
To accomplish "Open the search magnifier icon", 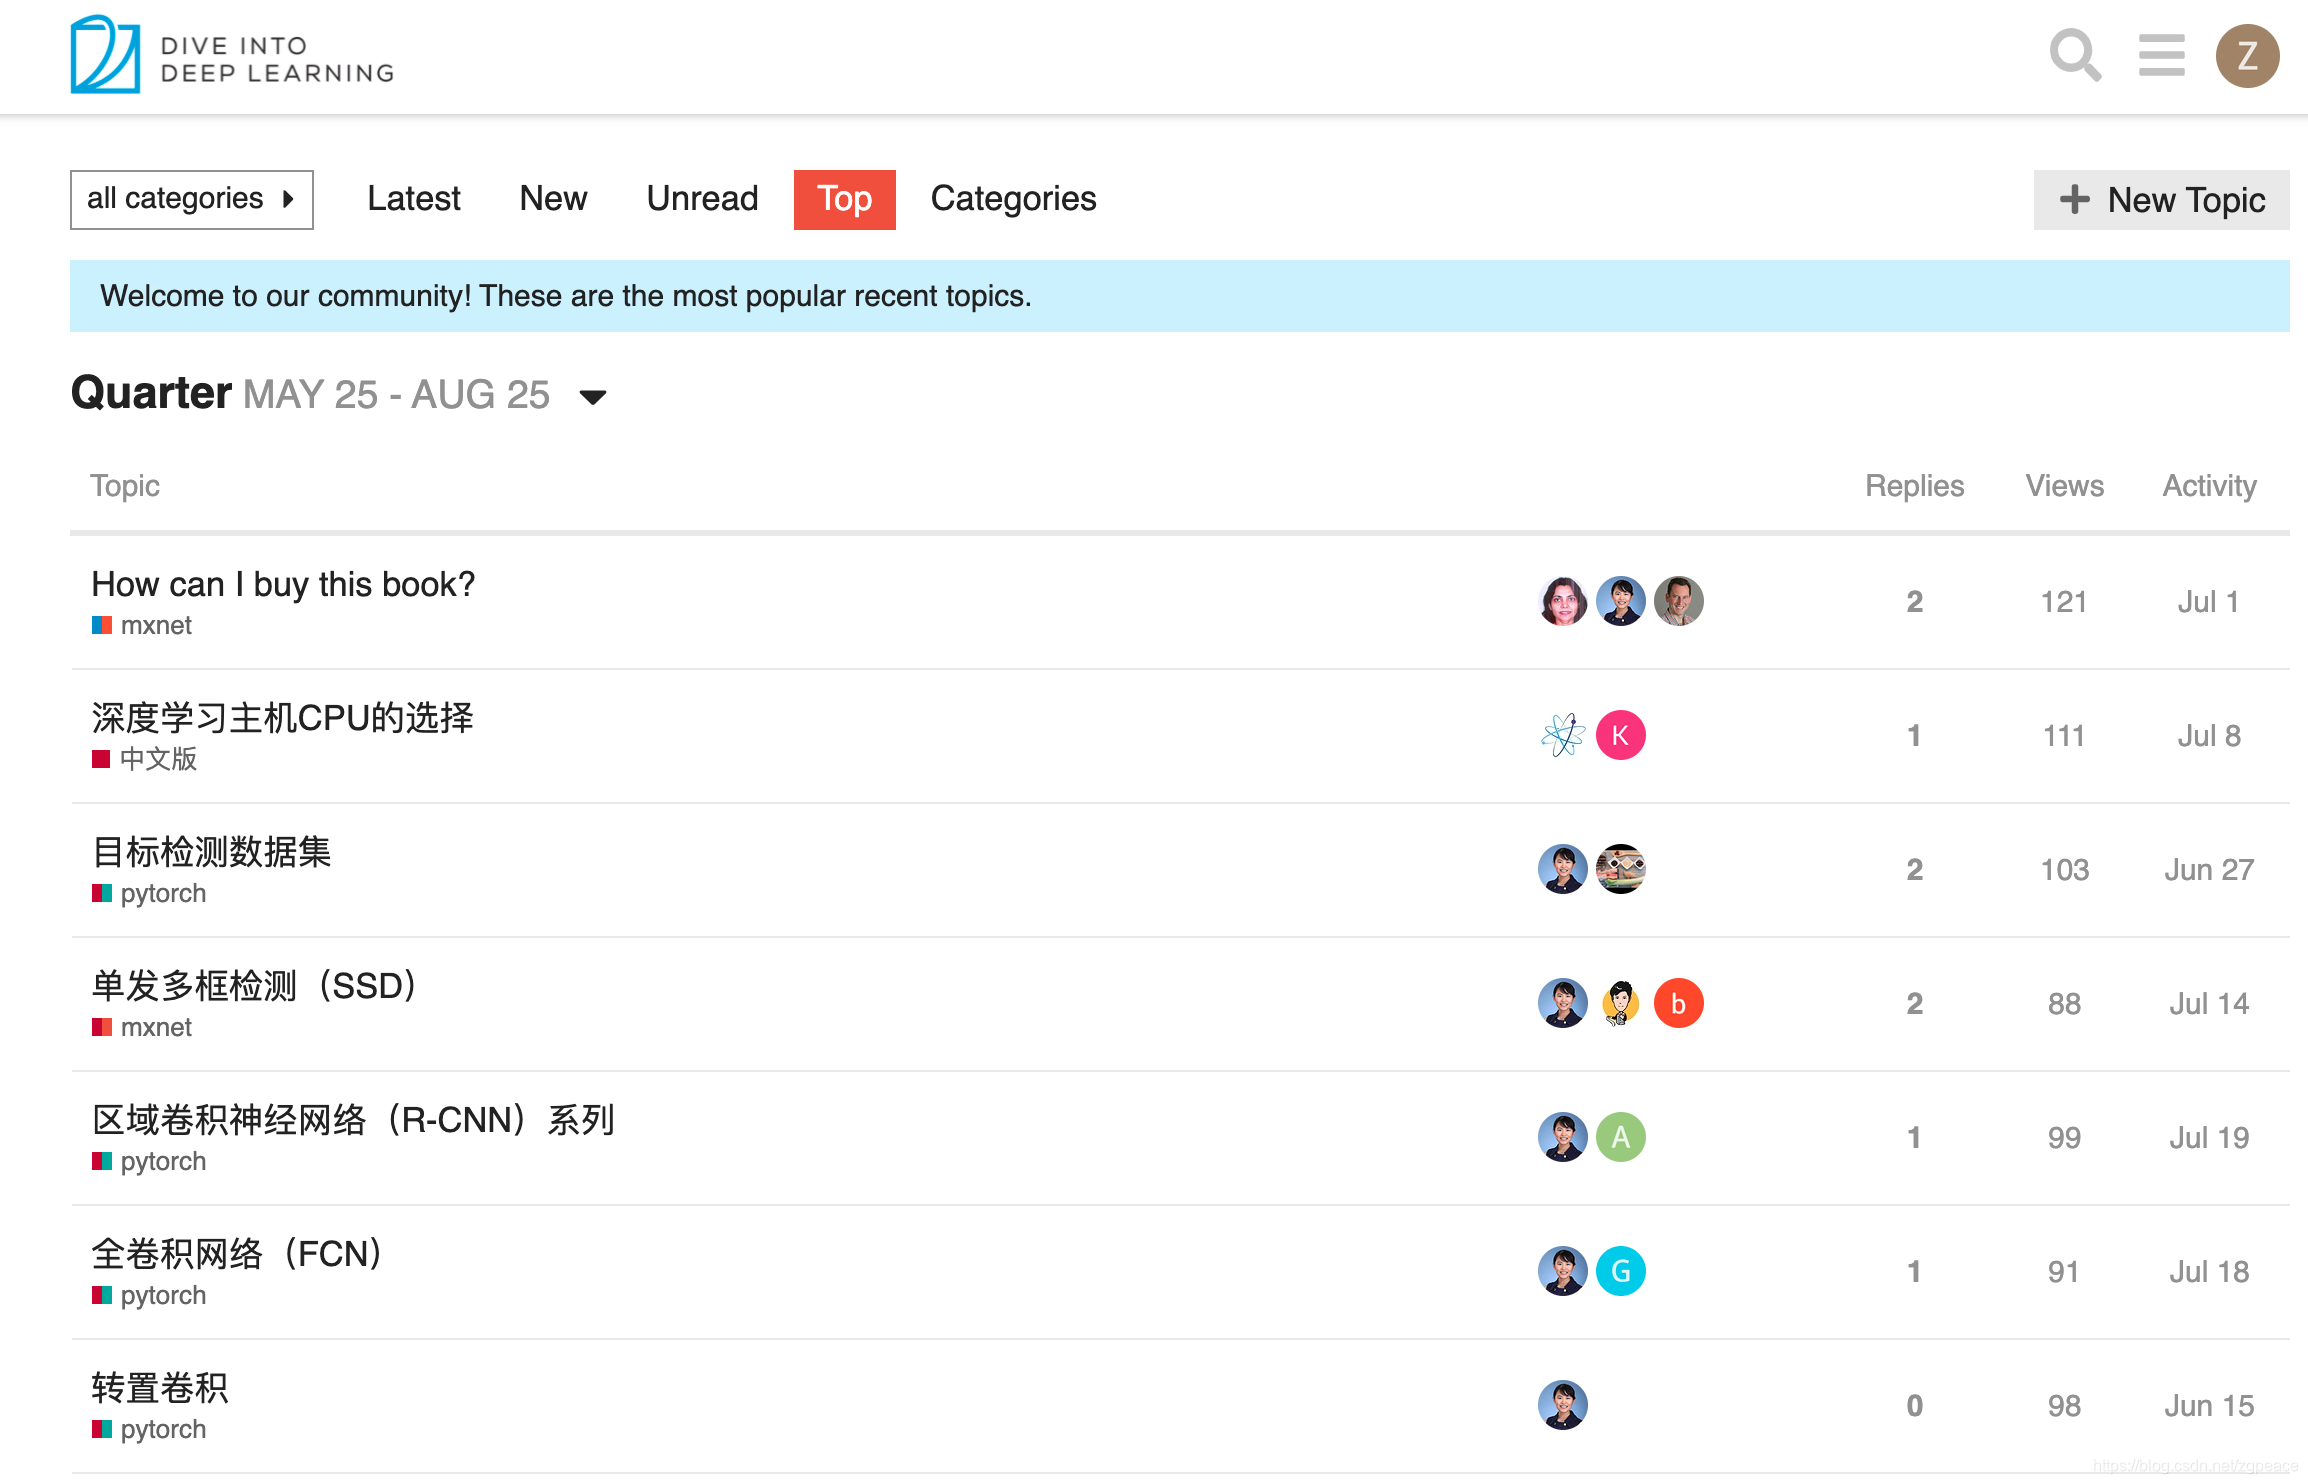I will click(2074, 55).
